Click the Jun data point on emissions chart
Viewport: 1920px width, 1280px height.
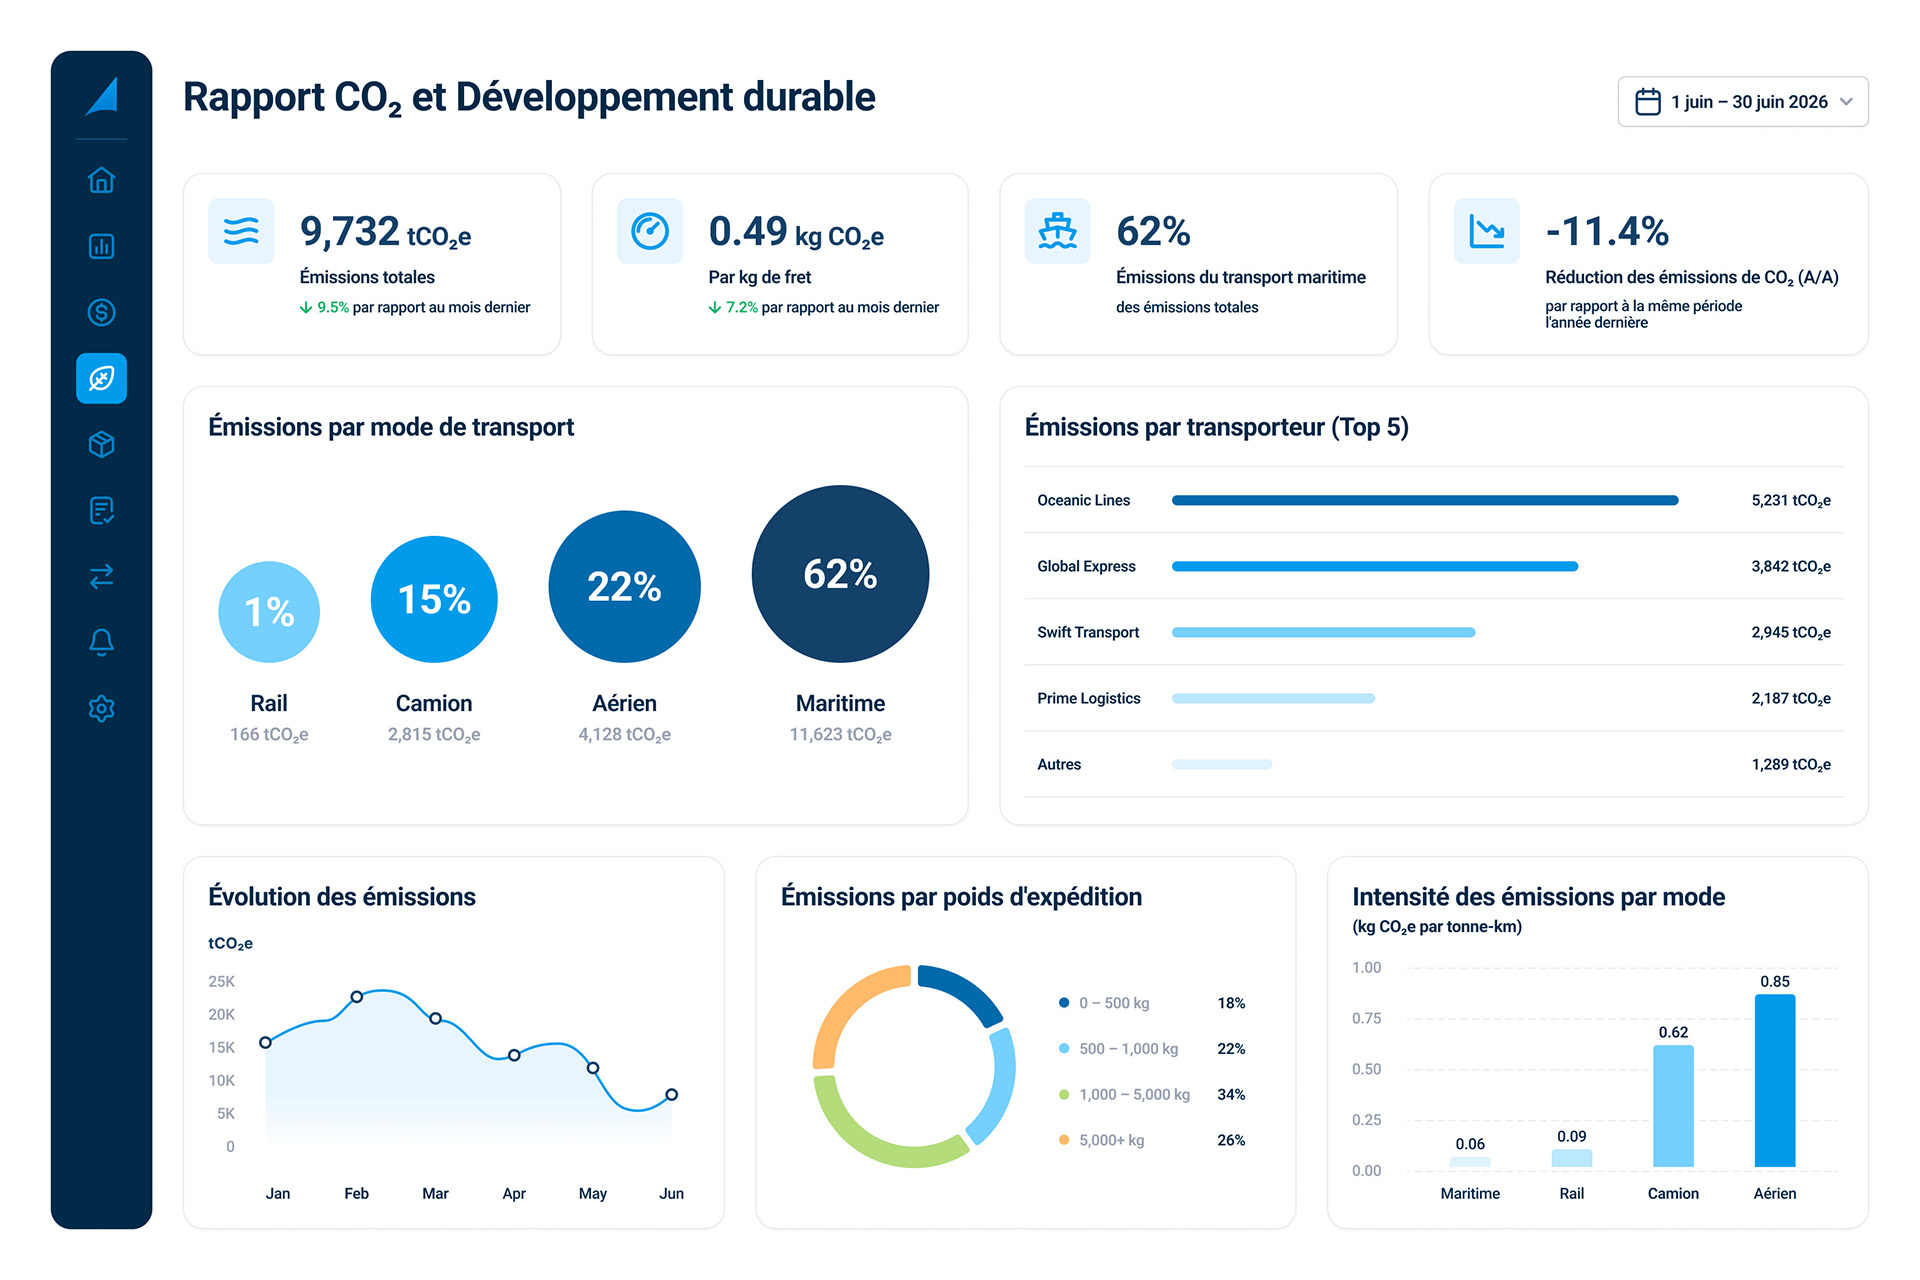[672, 1094]
